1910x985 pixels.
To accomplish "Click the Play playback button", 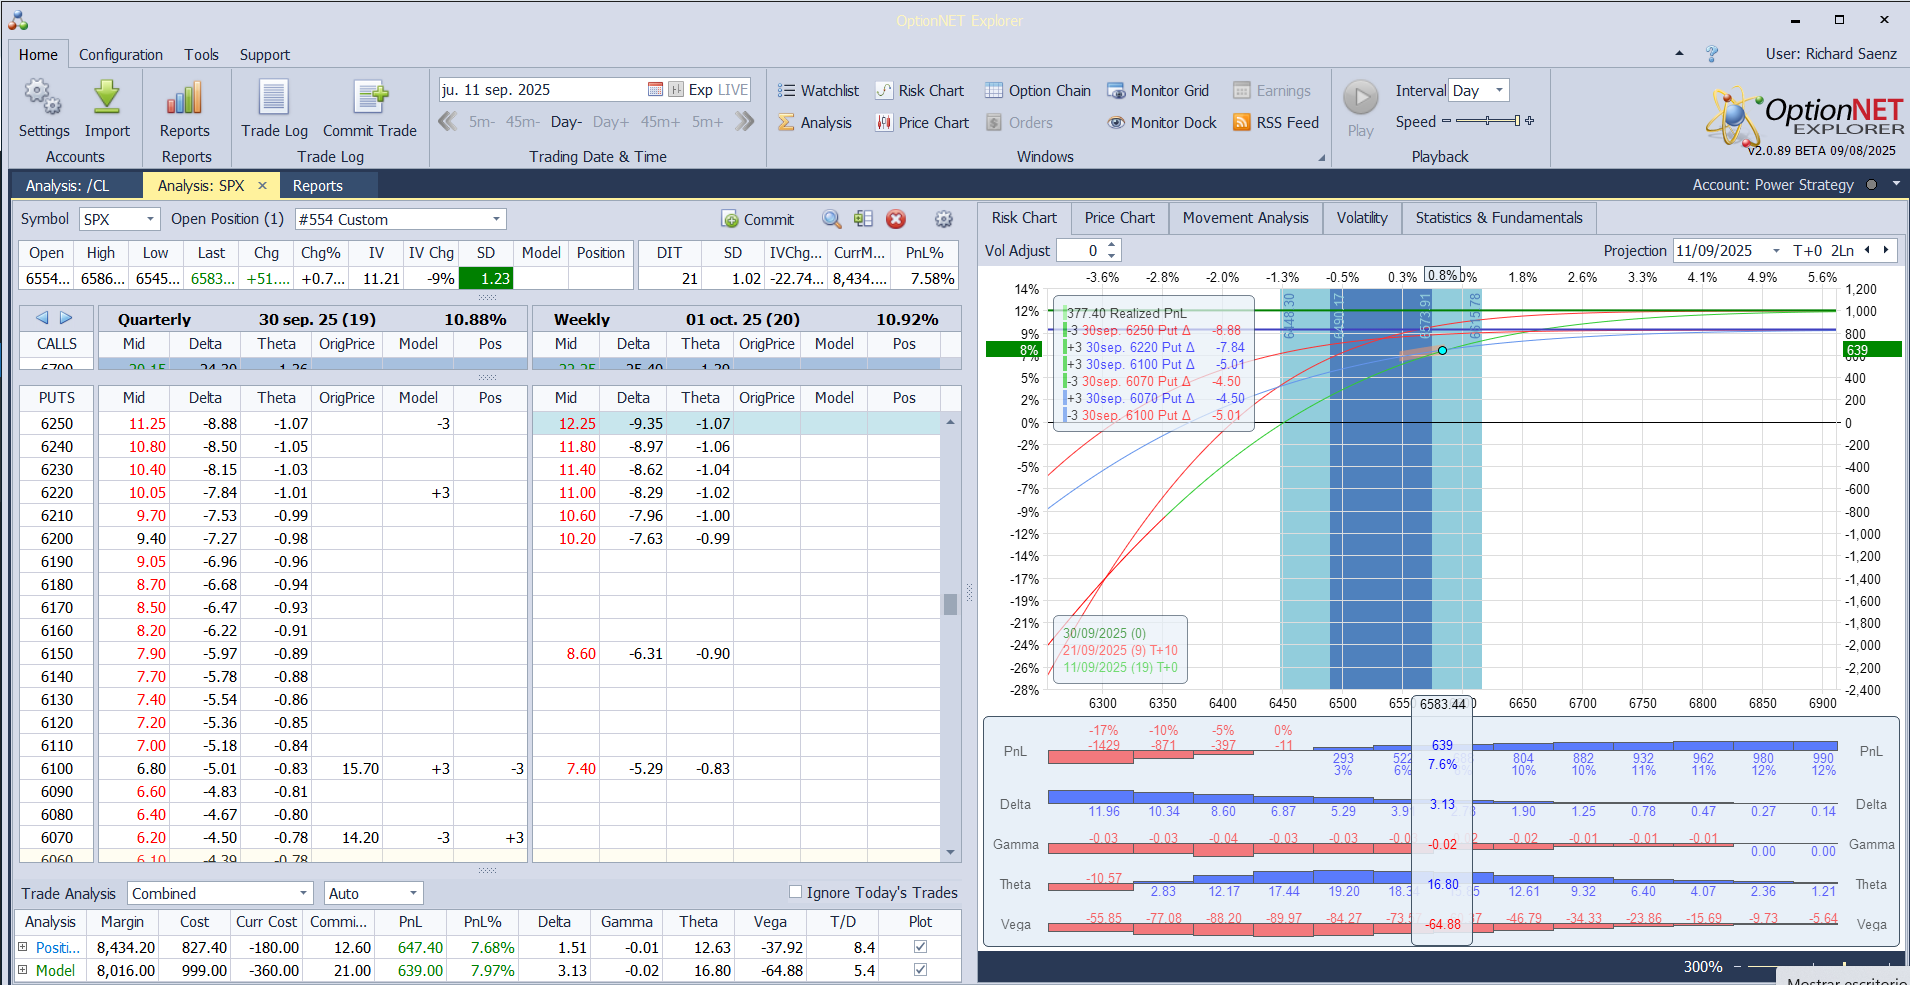I will 1360,98.
